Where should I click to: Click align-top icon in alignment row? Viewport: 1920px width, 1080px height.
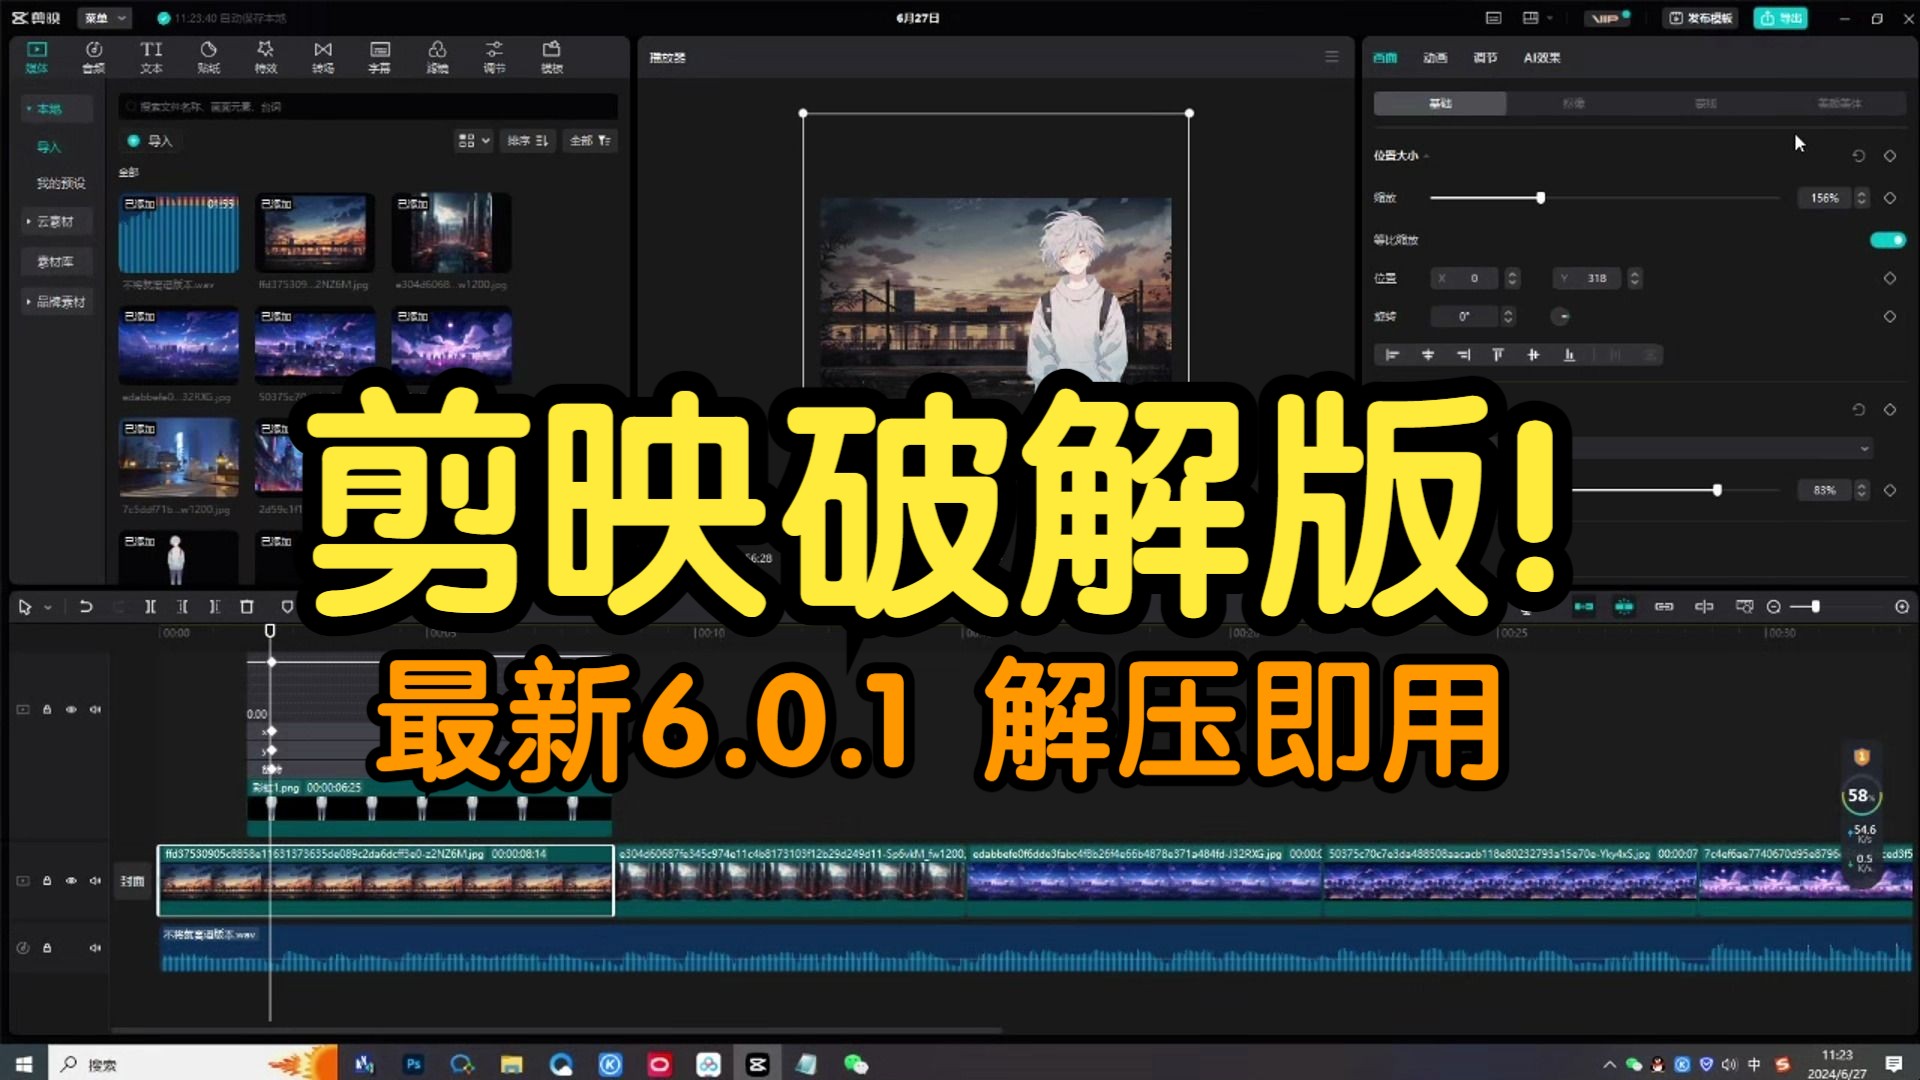1497,355
